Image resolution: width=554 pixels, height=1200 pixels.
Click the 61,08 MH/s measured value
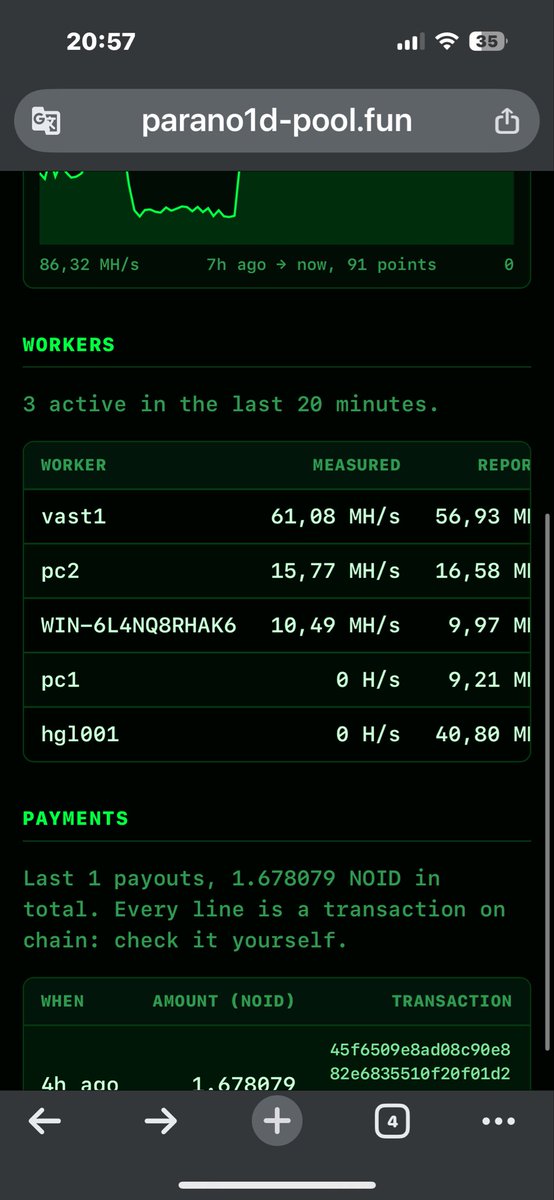click(x=335, y=516)
